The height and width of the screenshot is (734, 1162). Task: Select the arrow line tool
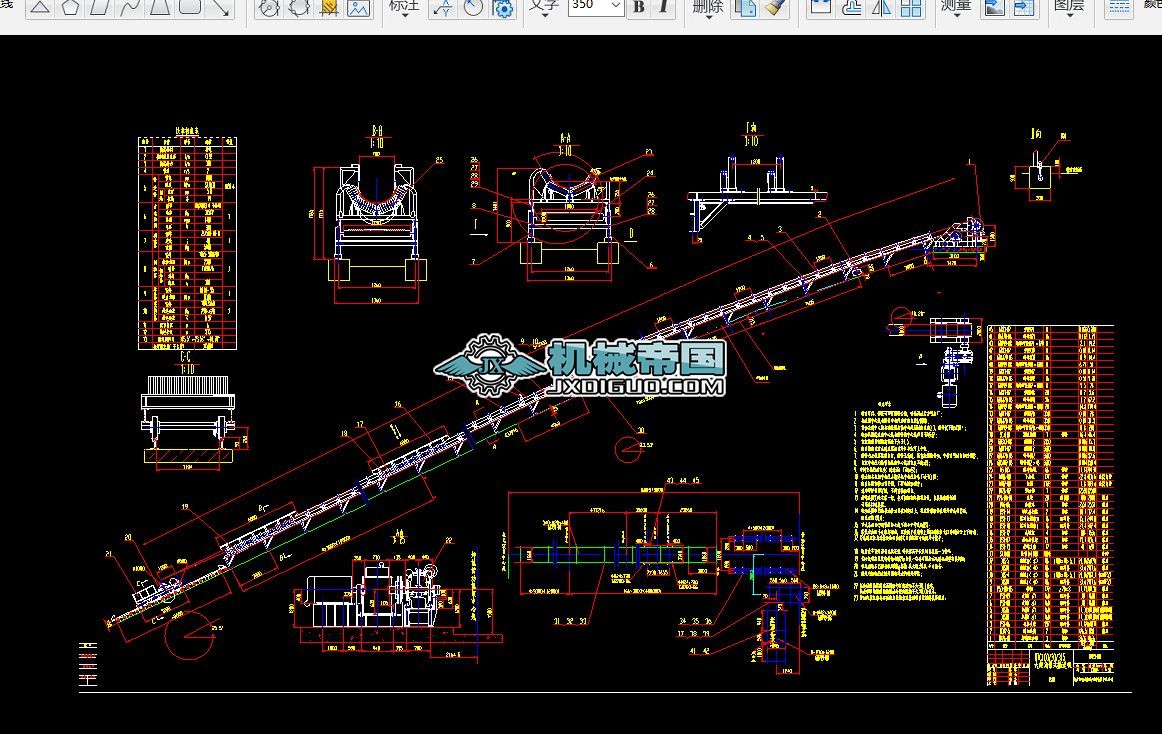click(220, 7)
